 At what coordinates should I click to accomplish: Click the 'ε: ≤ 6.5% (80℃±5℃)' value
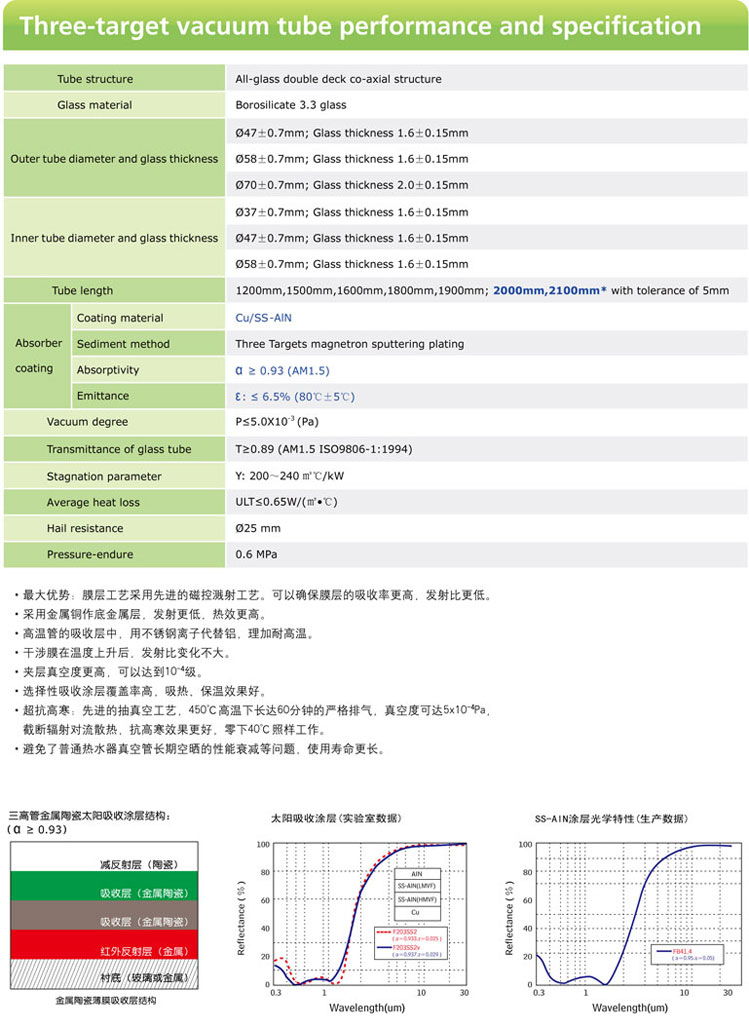coord(294,397)
